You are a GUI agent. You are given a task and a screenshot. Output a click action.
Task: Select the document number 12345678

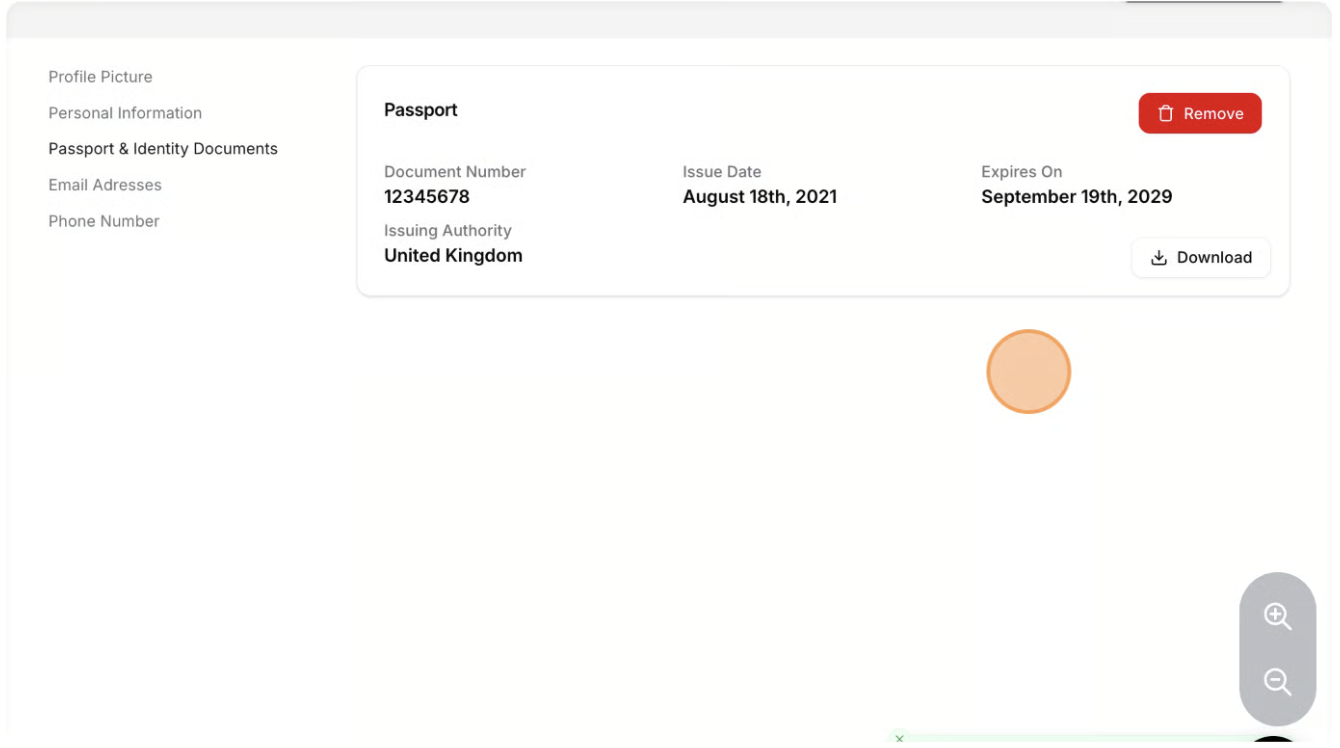[427, 197]
